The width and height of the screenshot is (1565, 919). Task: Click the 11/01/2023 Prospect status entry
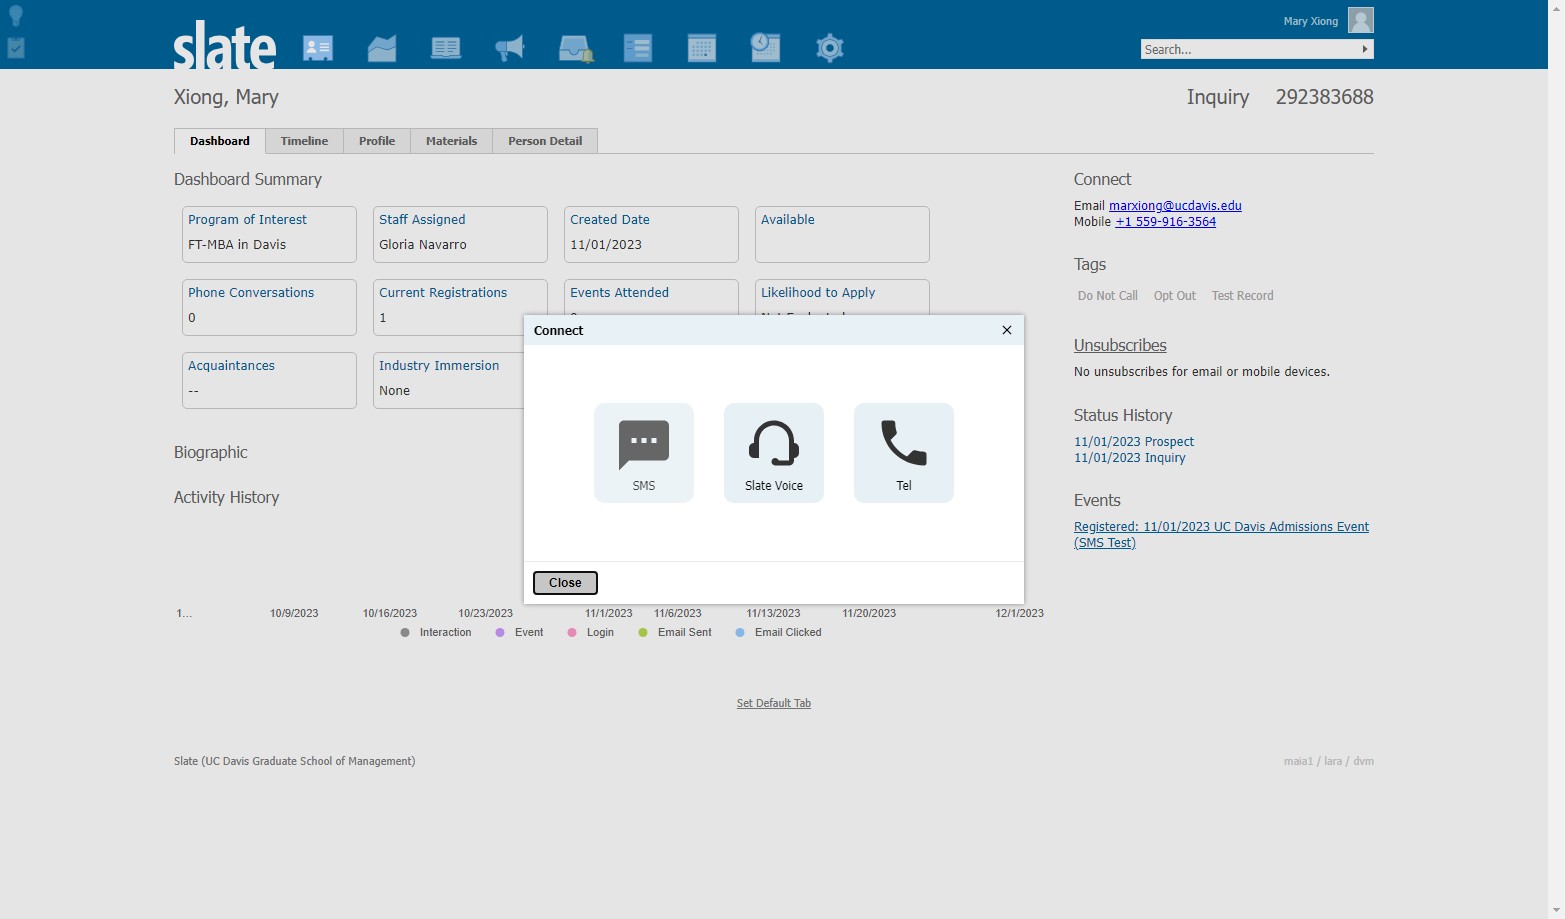(x=1134, y=442)
